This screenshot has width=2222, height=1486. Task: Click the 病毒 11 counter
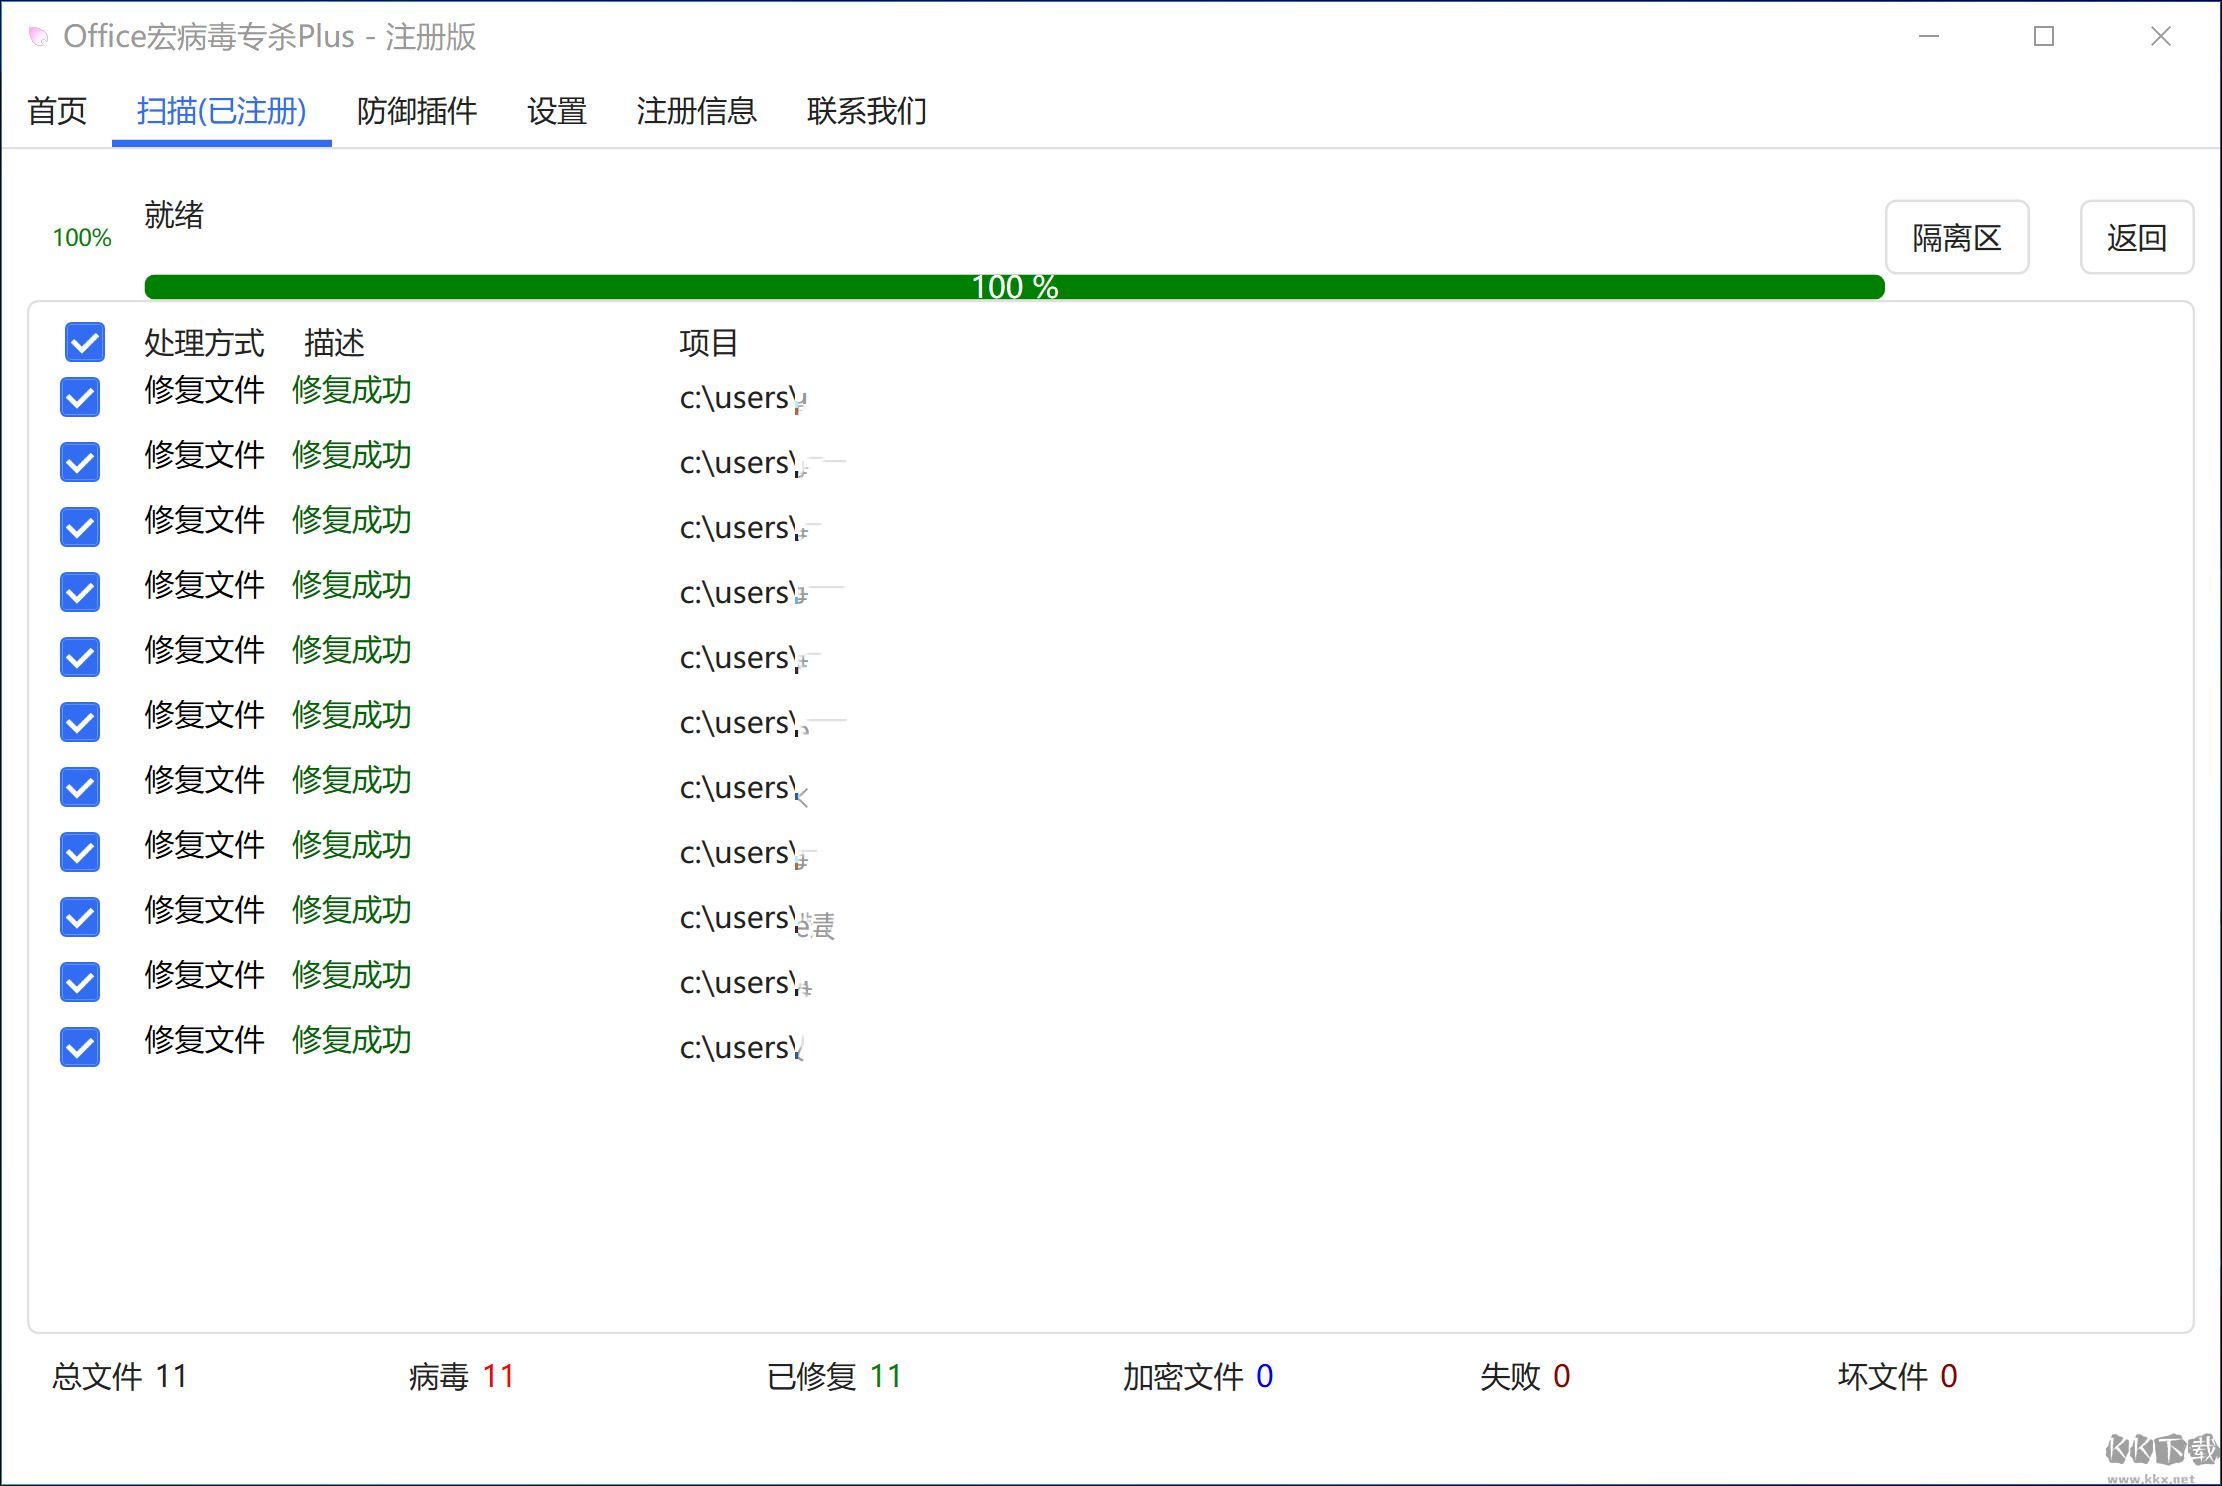coord(461,1377)
